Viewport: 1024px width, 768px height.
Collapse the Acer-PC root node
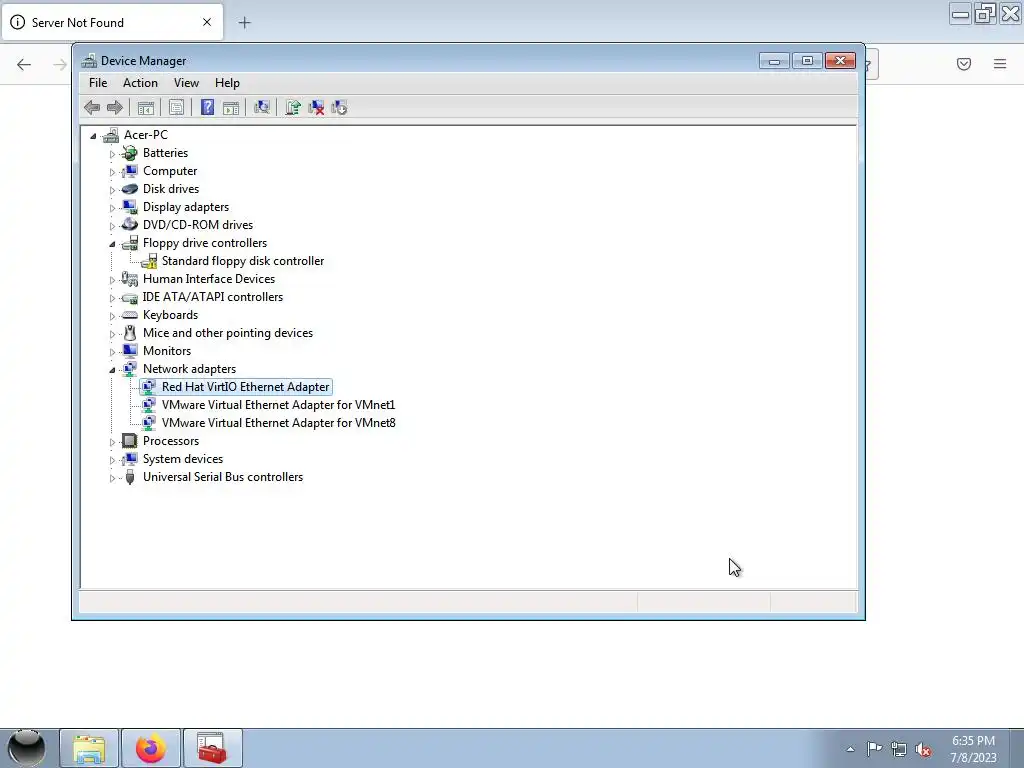[x=93, y=136]
